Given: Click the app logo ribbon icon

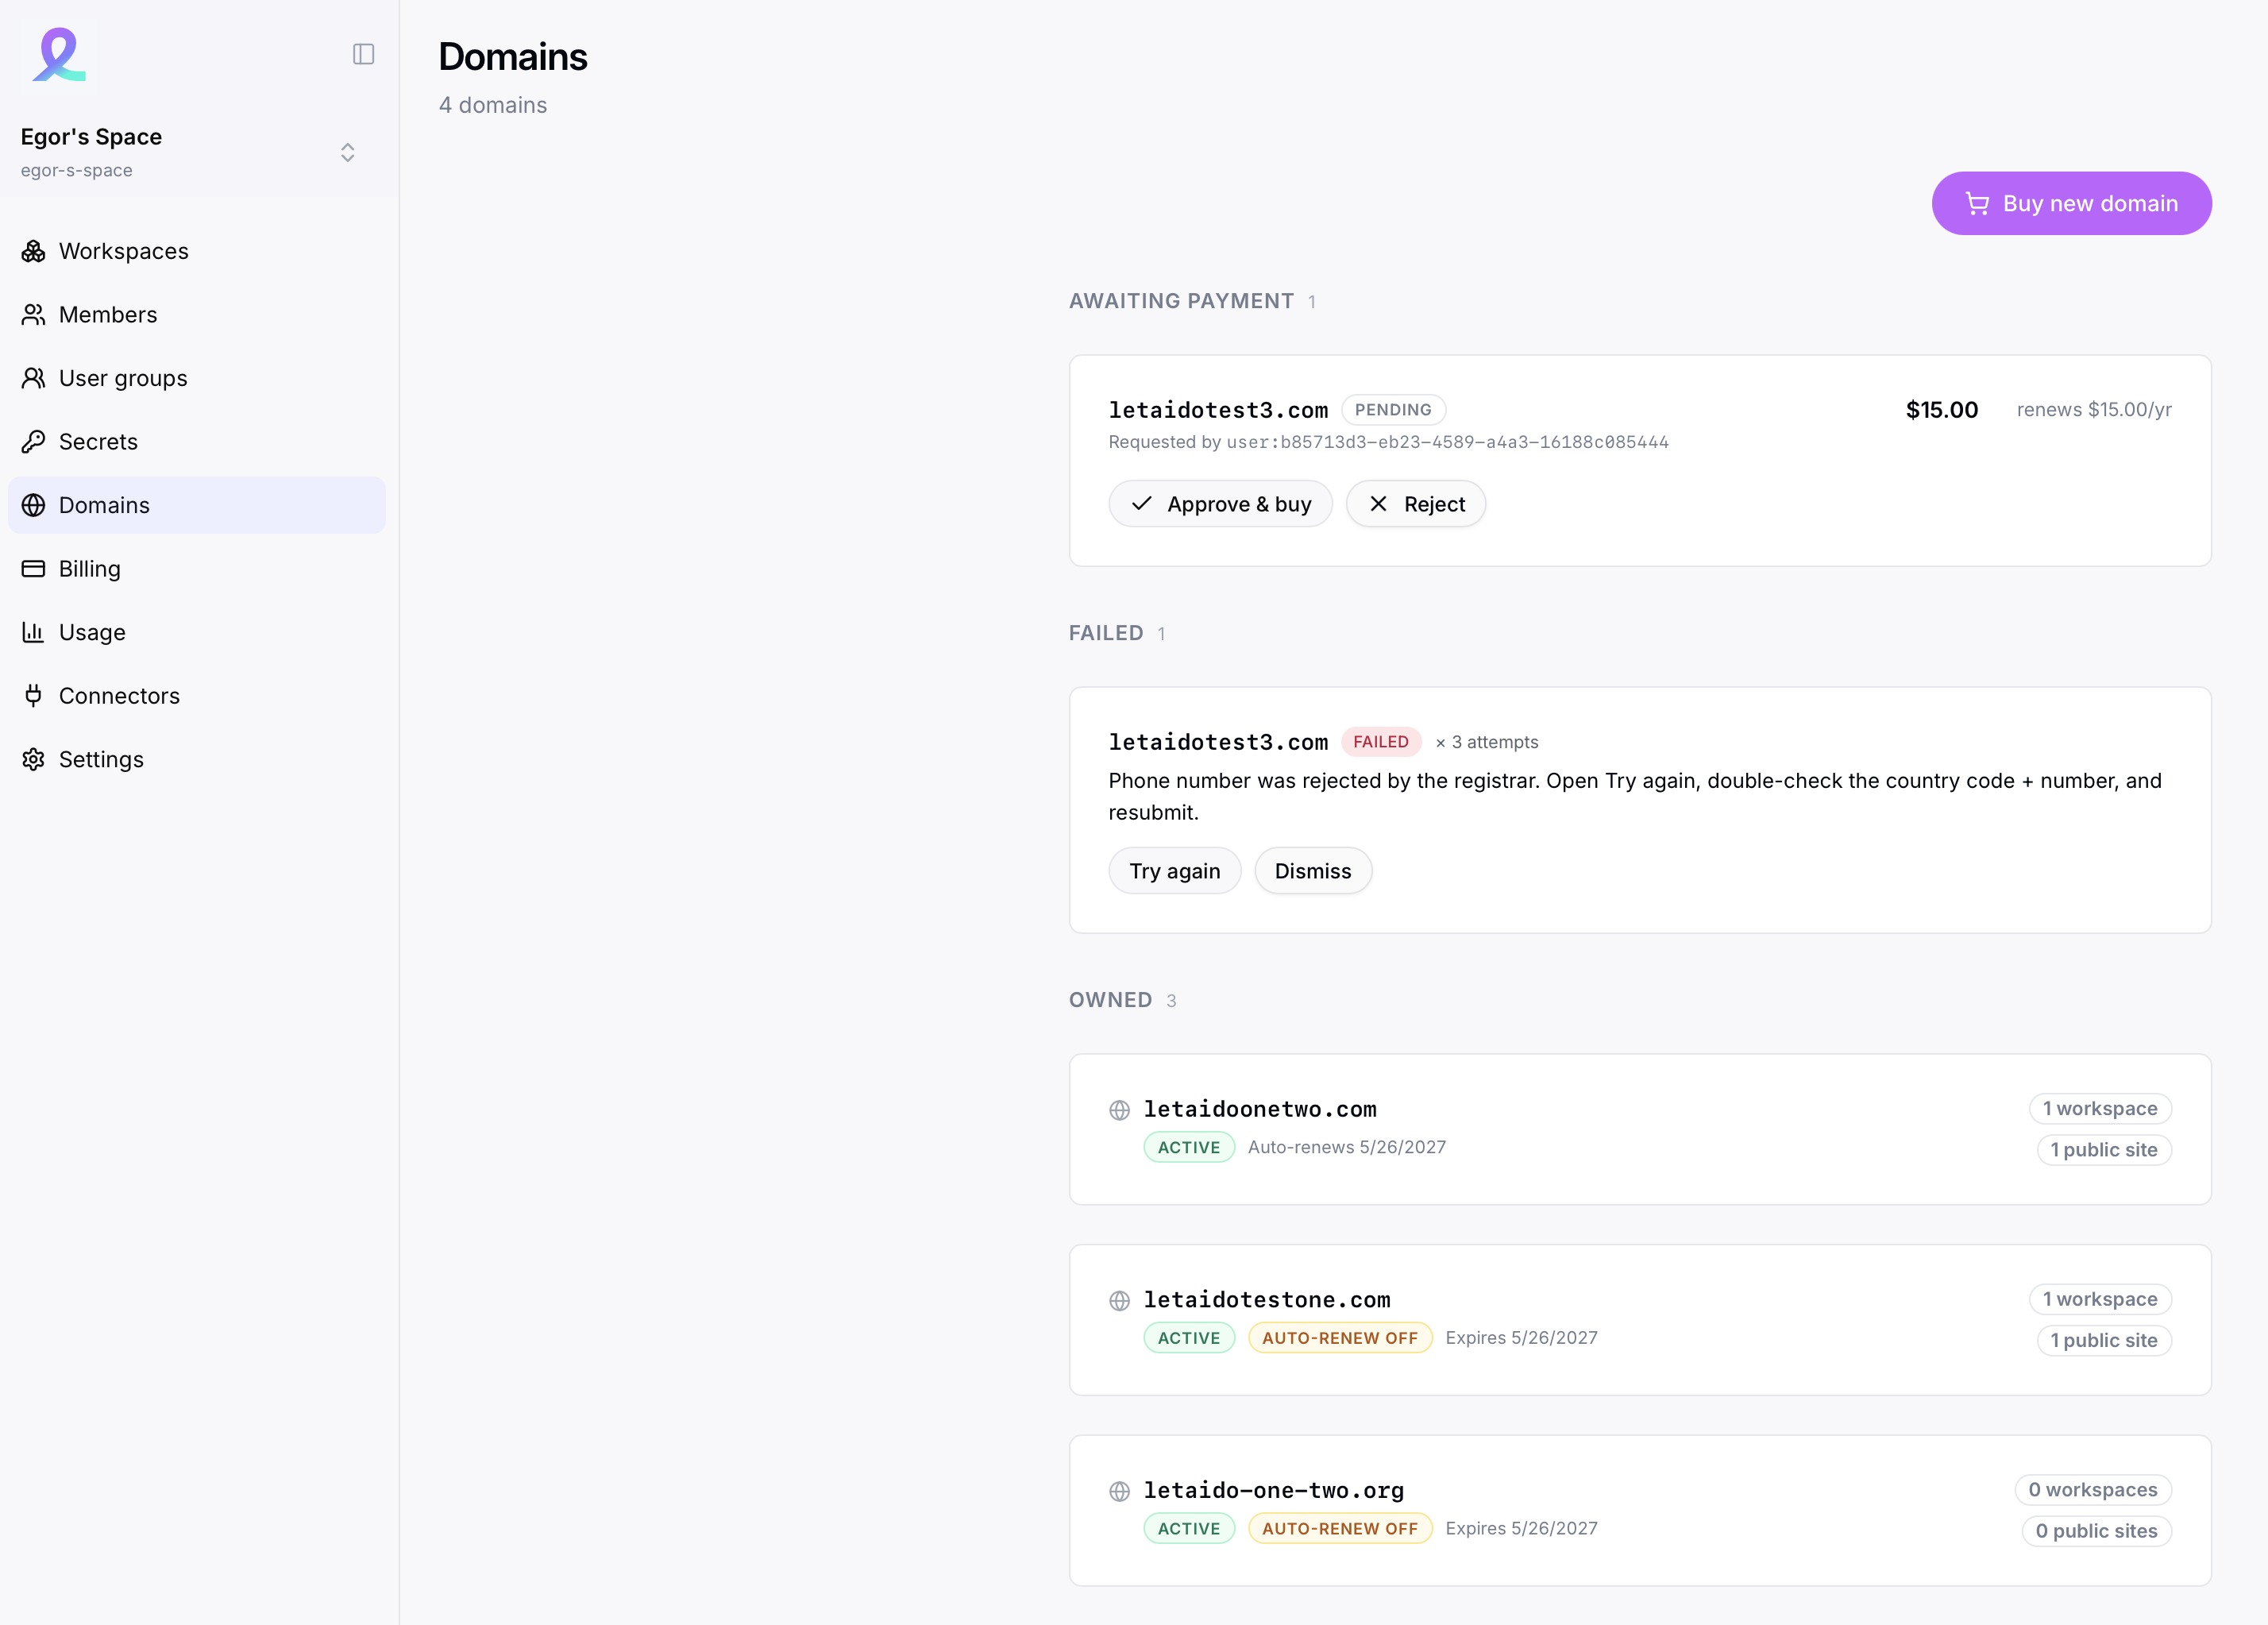Looking at the screenshot, I should [59, 54].
